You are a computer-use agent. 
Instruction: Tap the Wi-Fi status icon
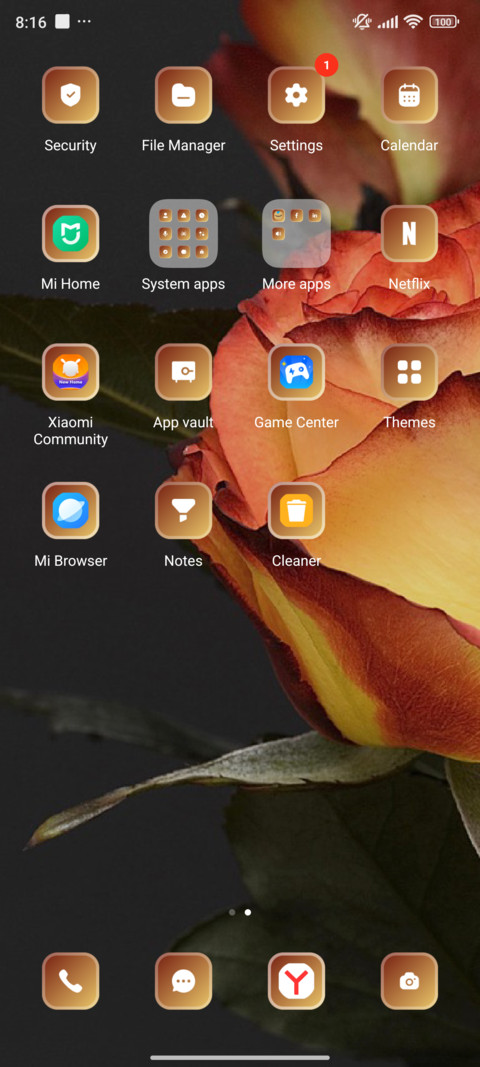point(413,22)
